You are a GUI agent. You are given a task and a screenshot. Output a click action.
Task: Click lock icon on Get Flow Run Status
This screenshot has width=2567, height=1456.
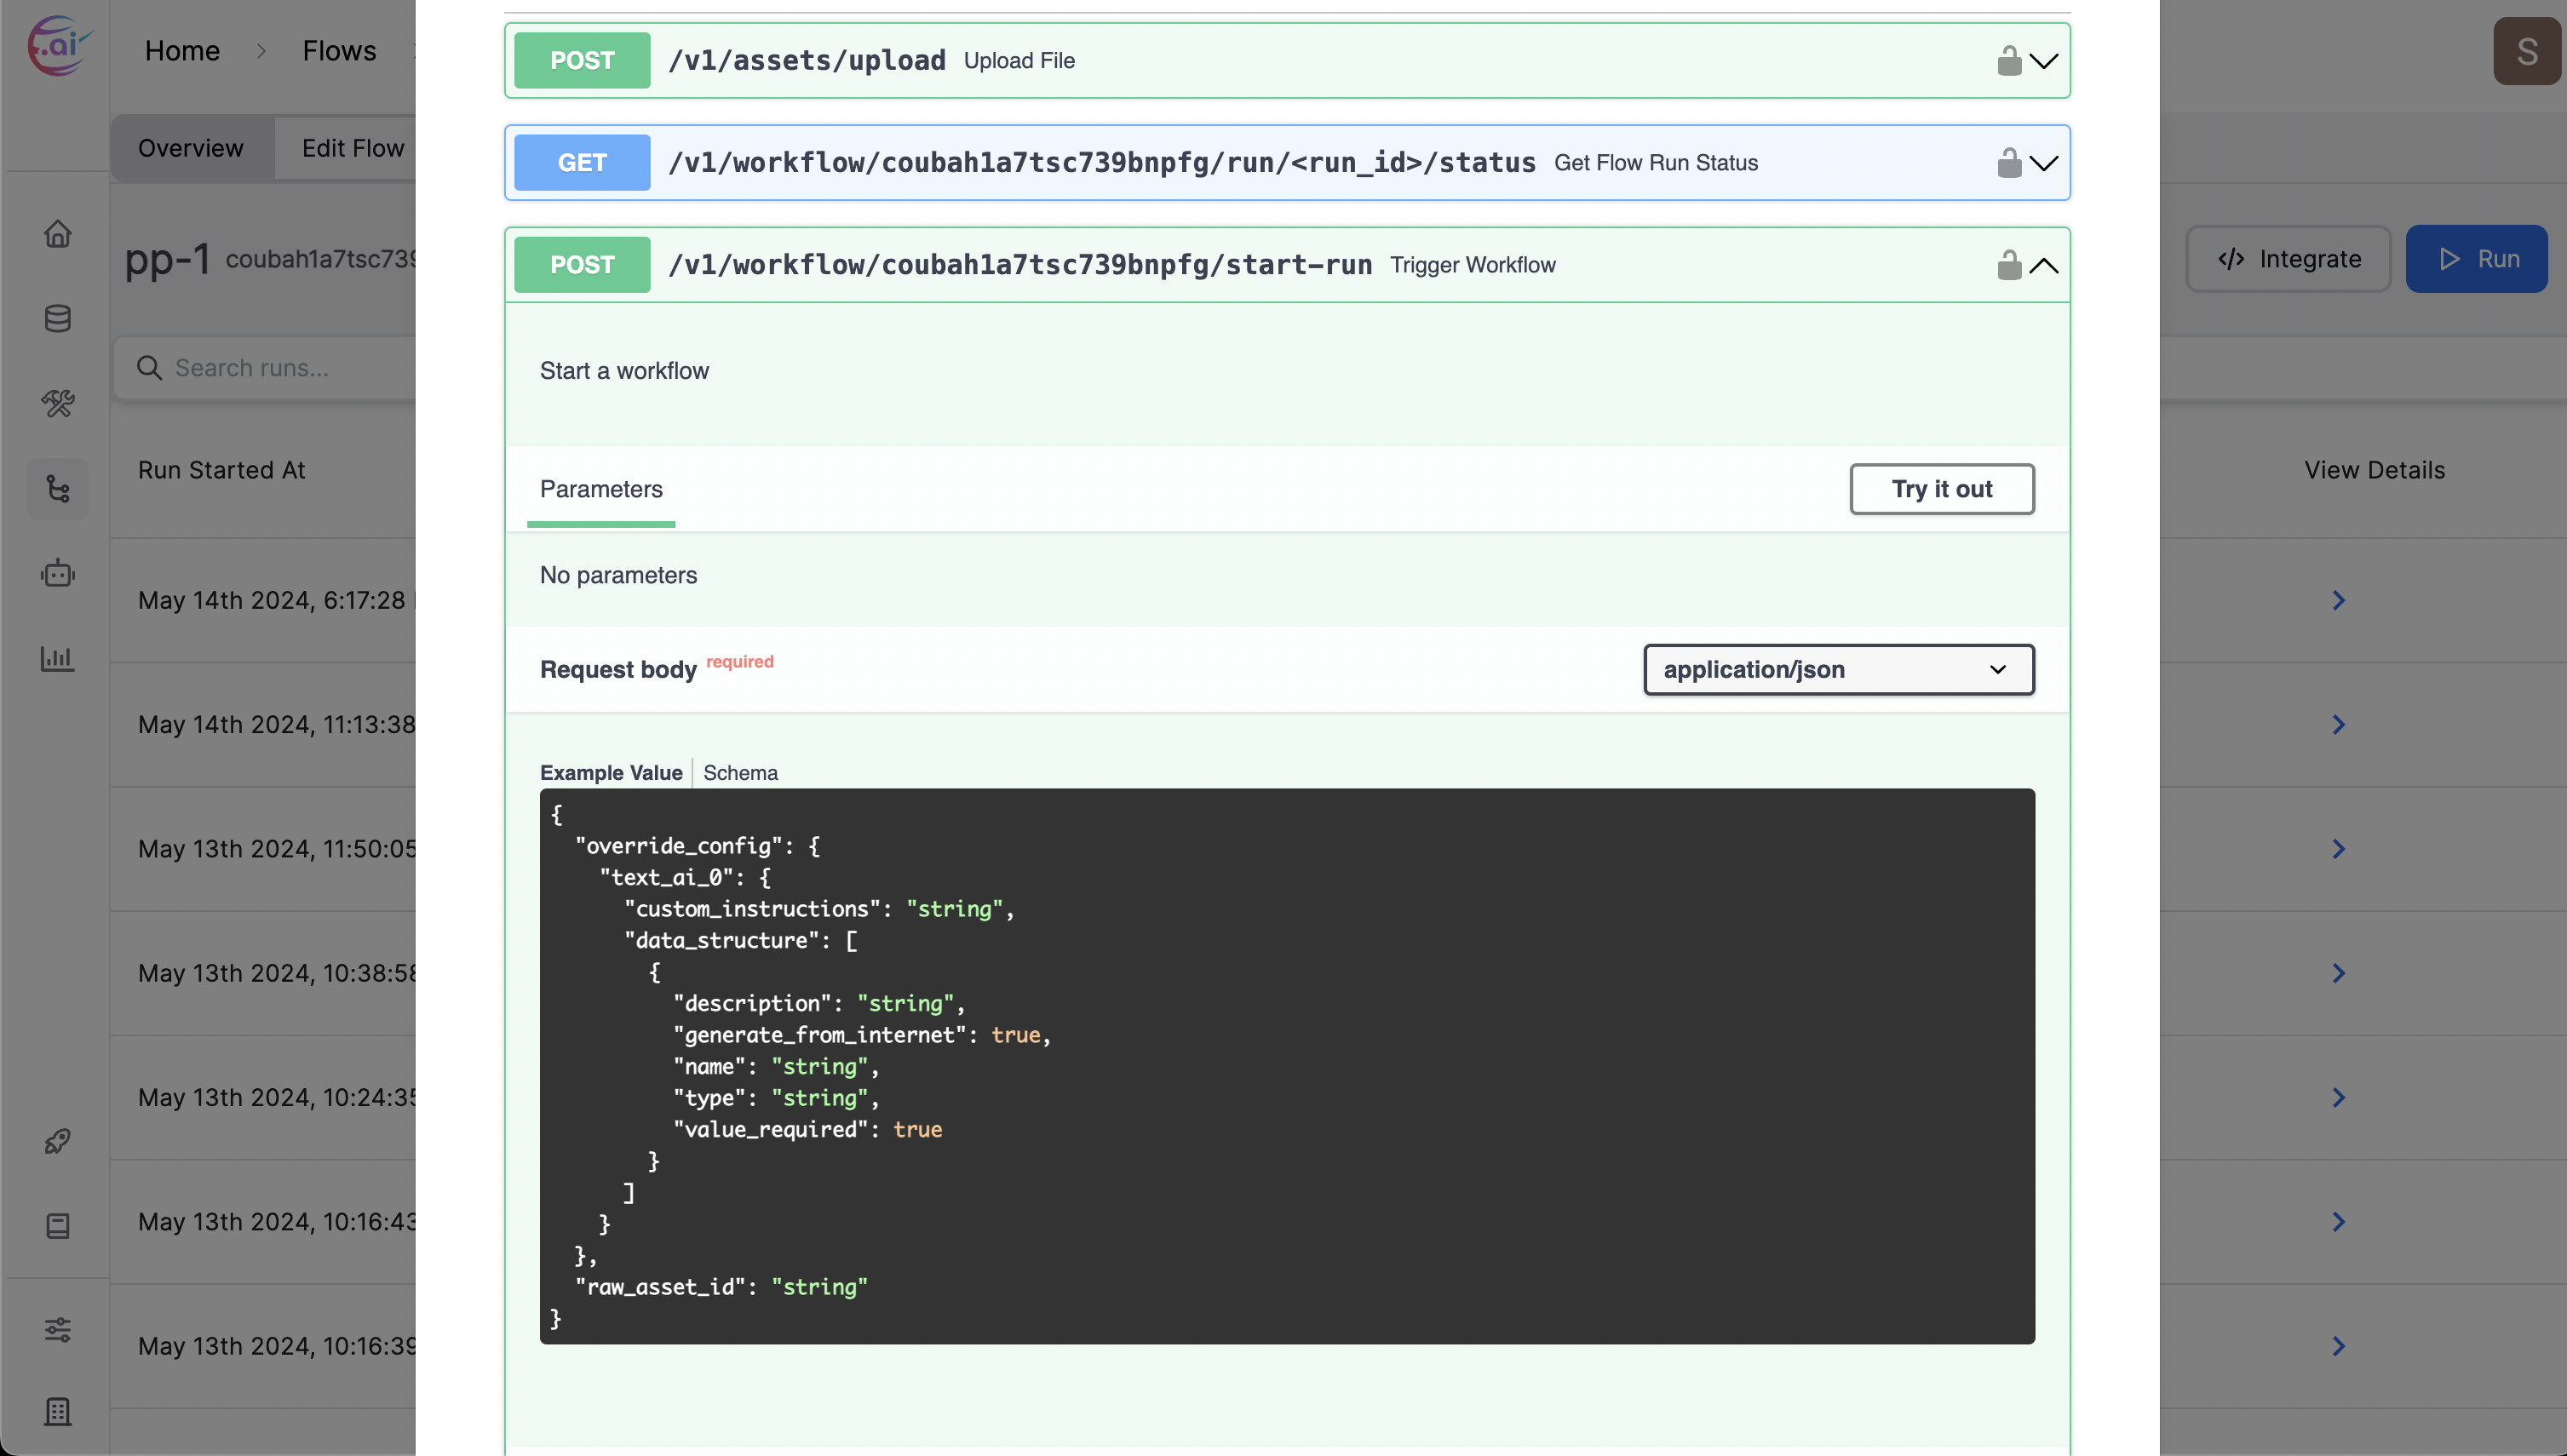(x=2009, y=163)
